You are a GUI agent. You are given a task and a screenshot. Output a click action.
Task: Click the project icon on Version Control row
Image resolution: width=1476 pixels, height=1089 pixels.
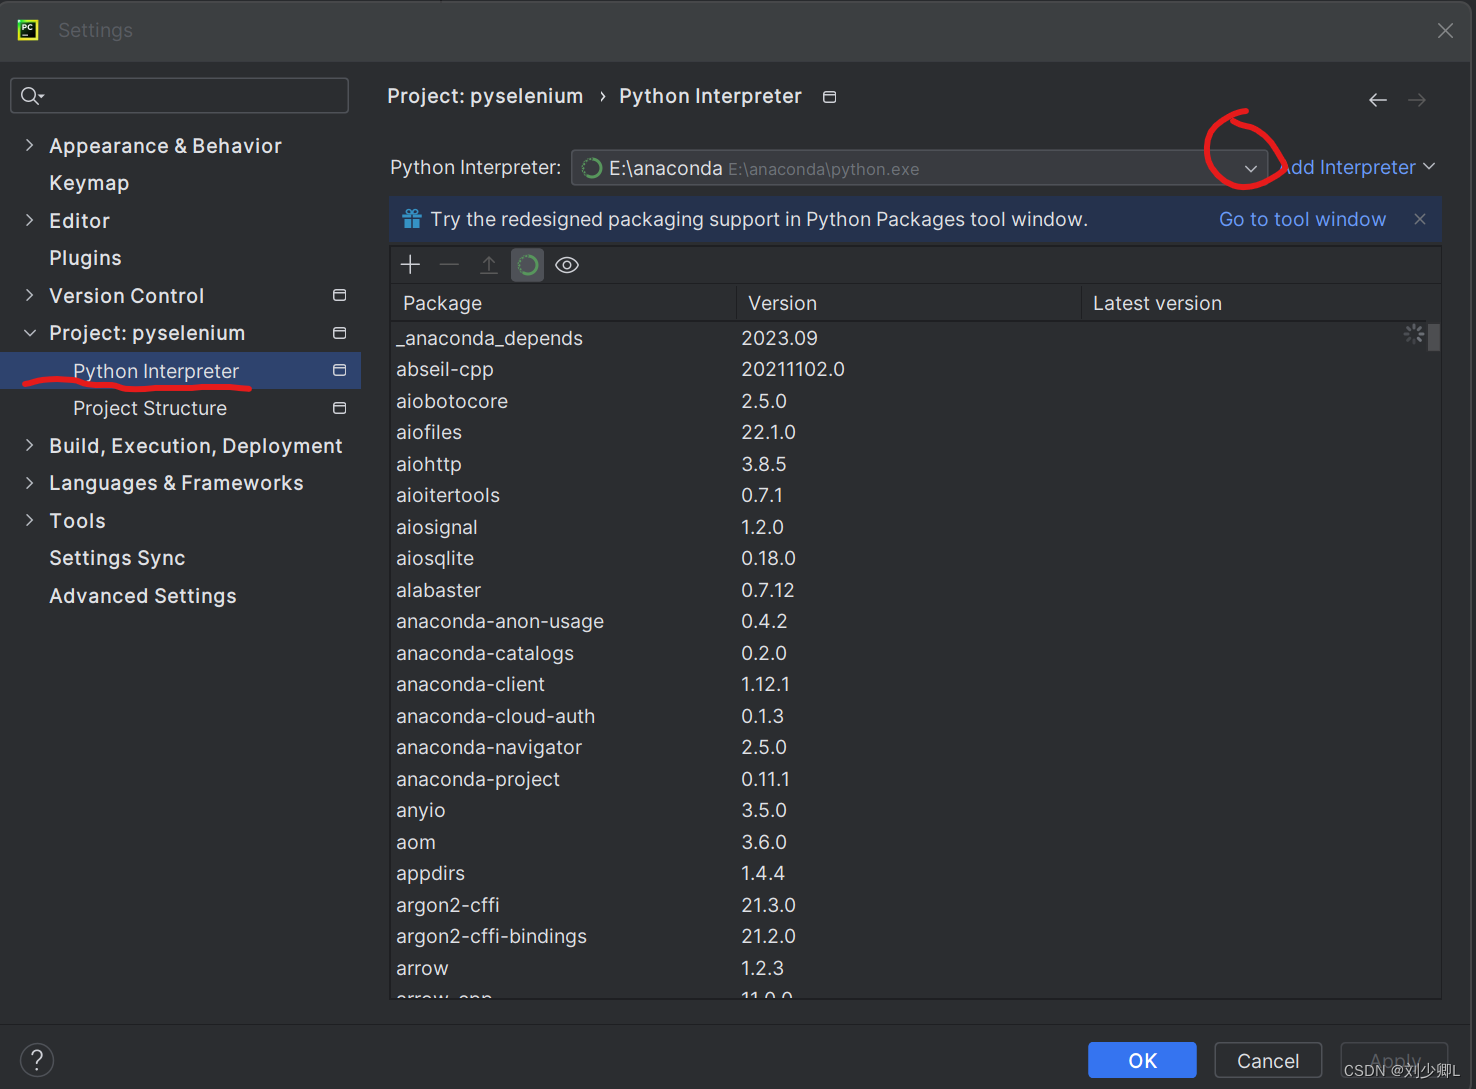click(339, 295)
